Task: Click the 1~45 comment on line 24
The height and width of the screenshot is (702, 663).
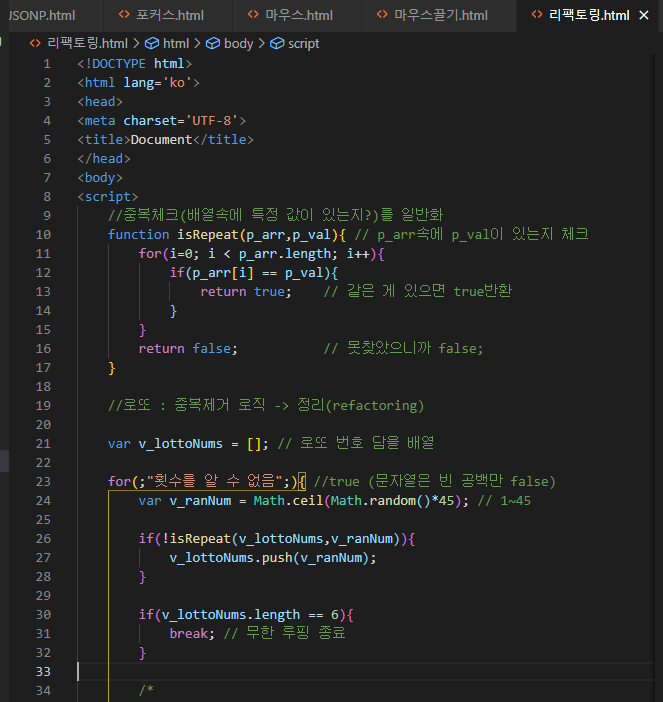Action: [504, 501]
